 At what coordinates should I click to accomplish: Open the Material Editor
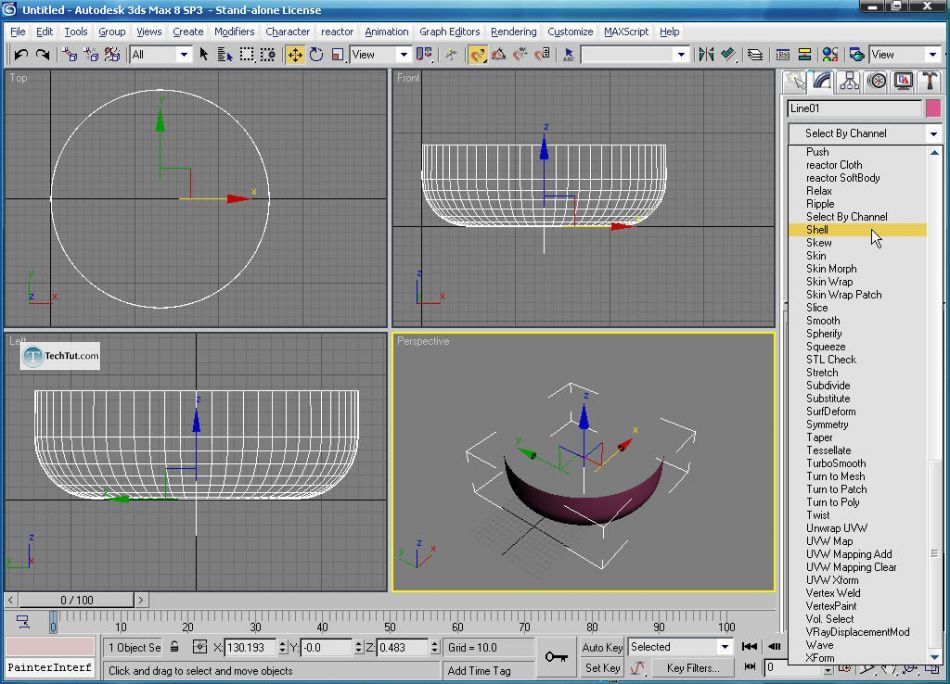pyautogui.click(x=830, y=55)
